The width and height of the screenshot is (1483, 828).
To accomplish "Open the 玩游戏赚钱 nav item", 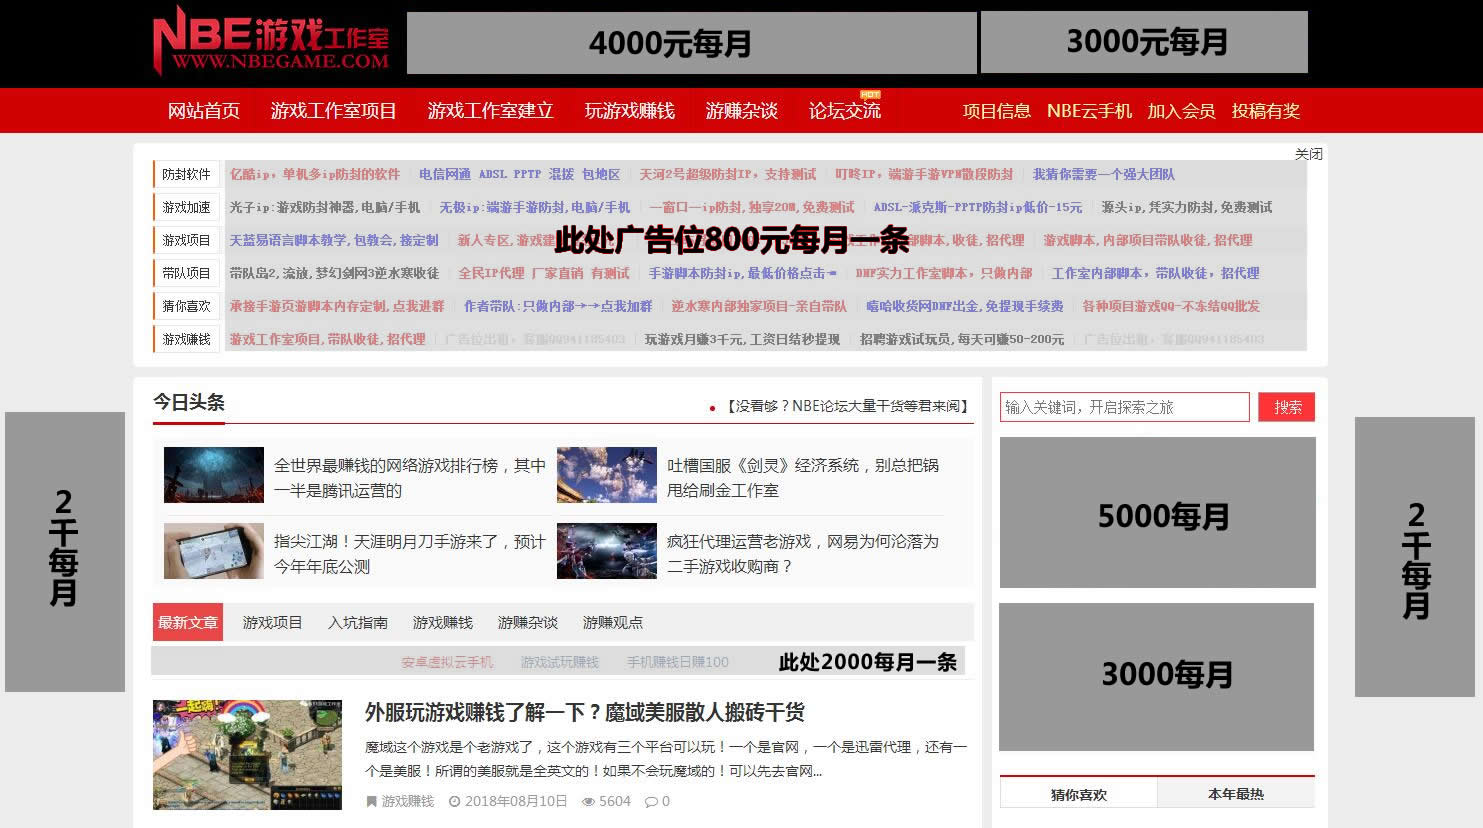I will (x=630, y=111).
